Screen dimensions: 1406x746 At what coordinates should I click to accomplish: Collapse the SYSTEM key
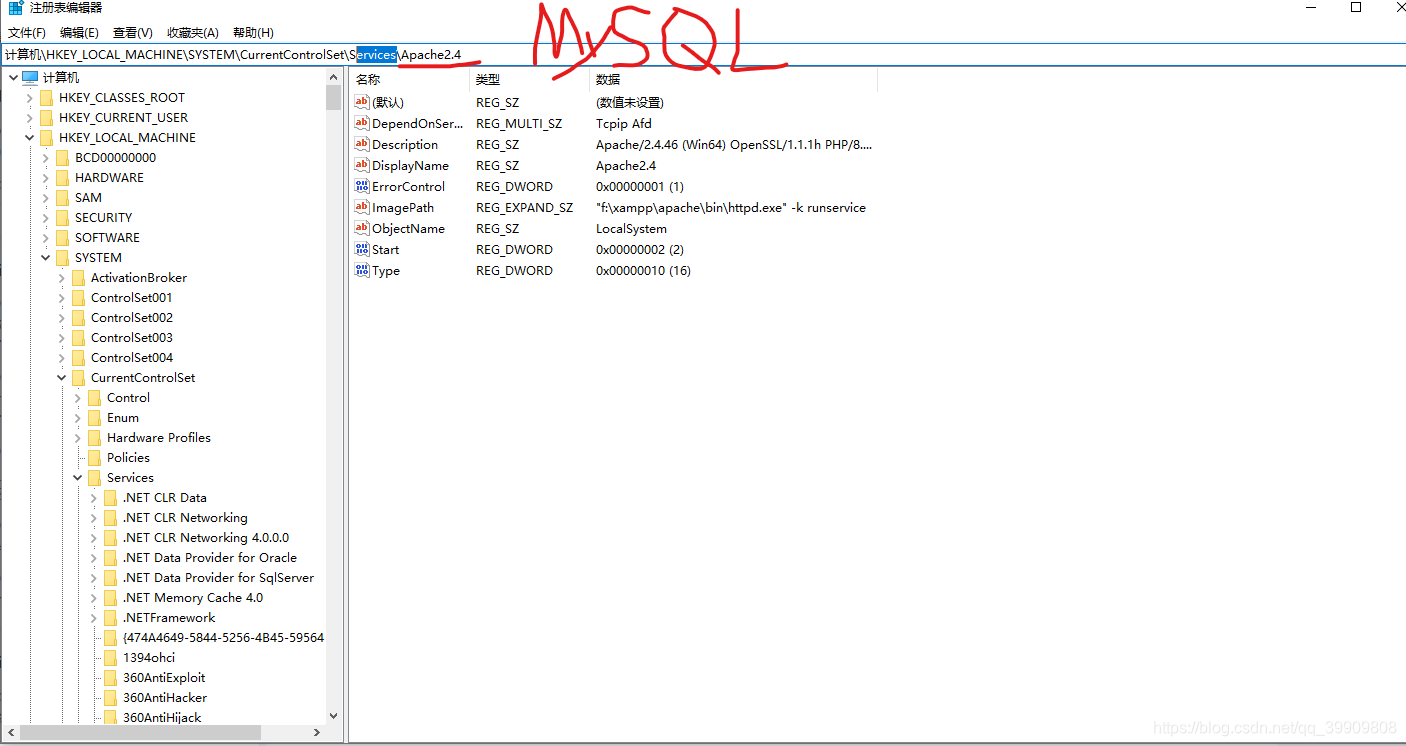tap(45, 257)
